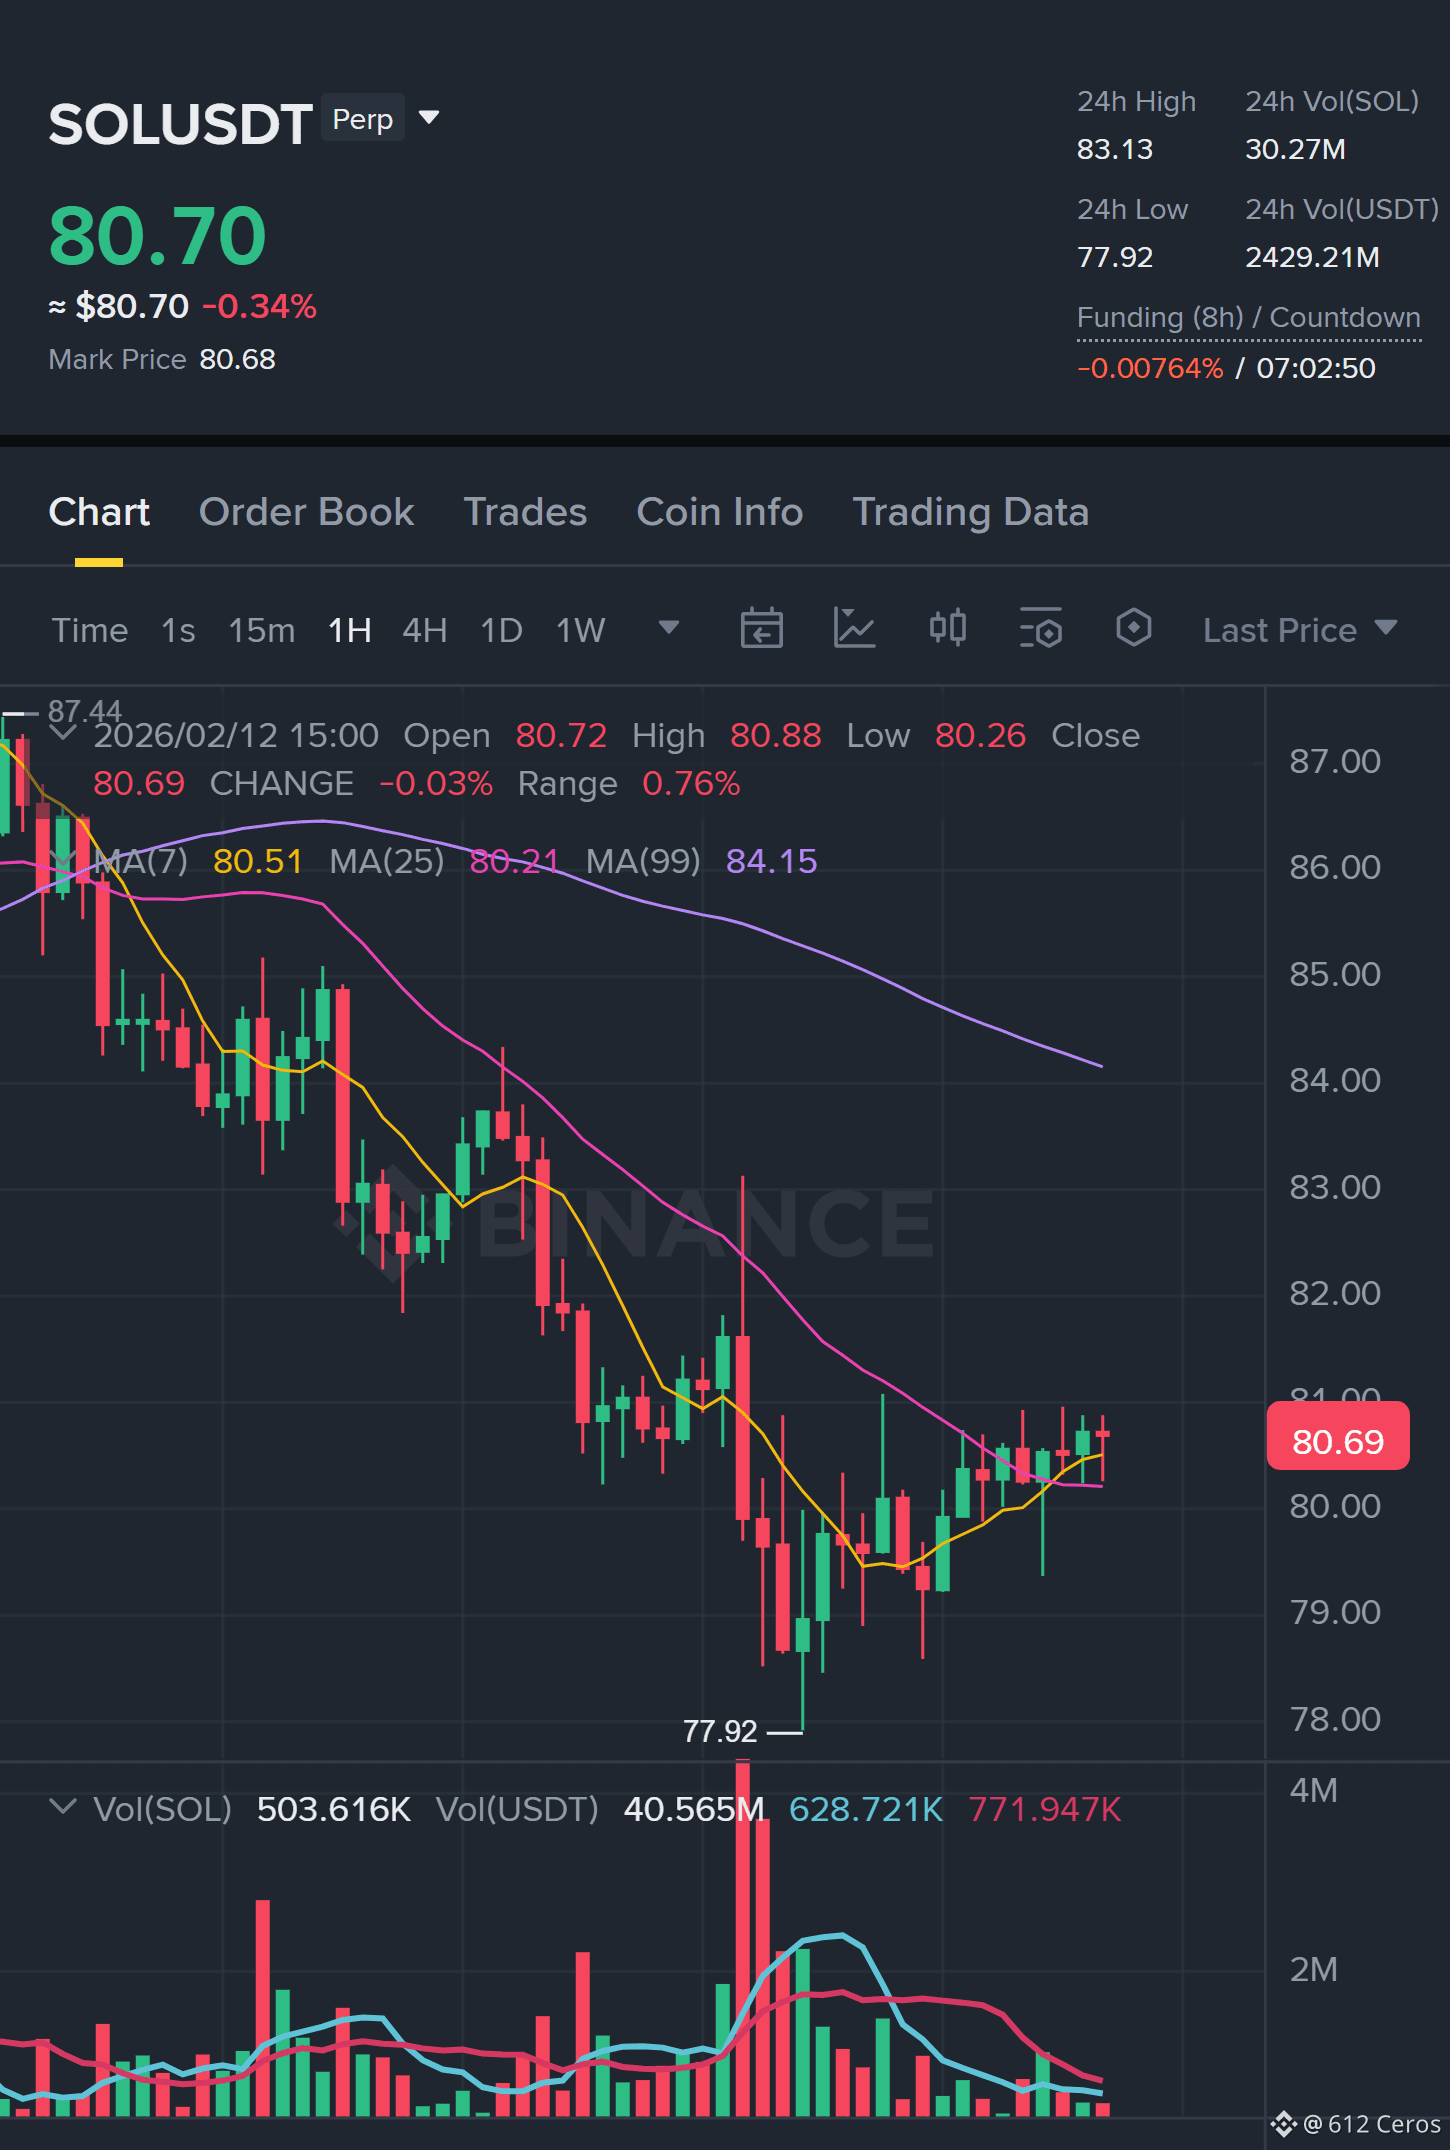Image resolution: width=1450 pixels, height=2150 pixels.
Task: Collapse the MA indicator line chevron
Action: pos(62,860)
